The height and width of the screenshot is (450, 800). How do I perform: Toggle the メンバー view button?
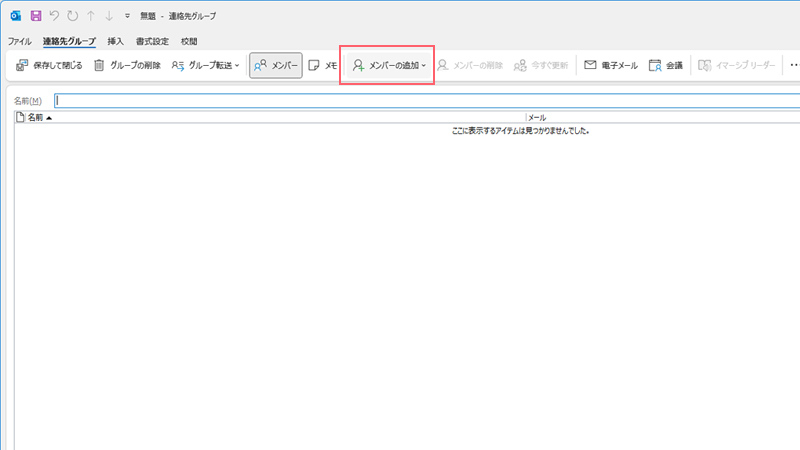click(x=276, y=65)
